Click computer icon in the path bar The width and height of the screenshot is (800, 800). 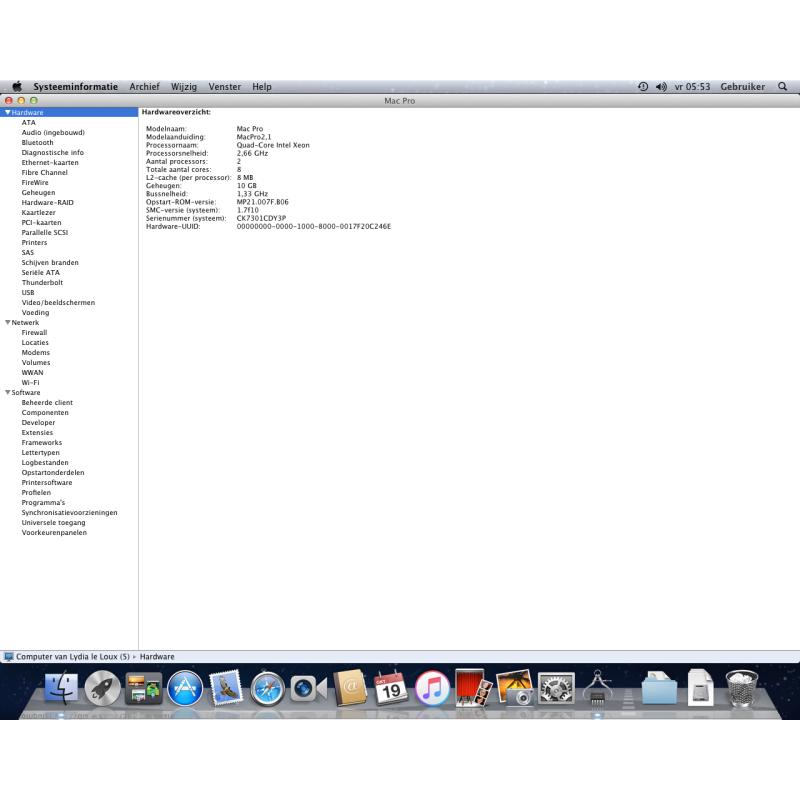click(9, 657)
